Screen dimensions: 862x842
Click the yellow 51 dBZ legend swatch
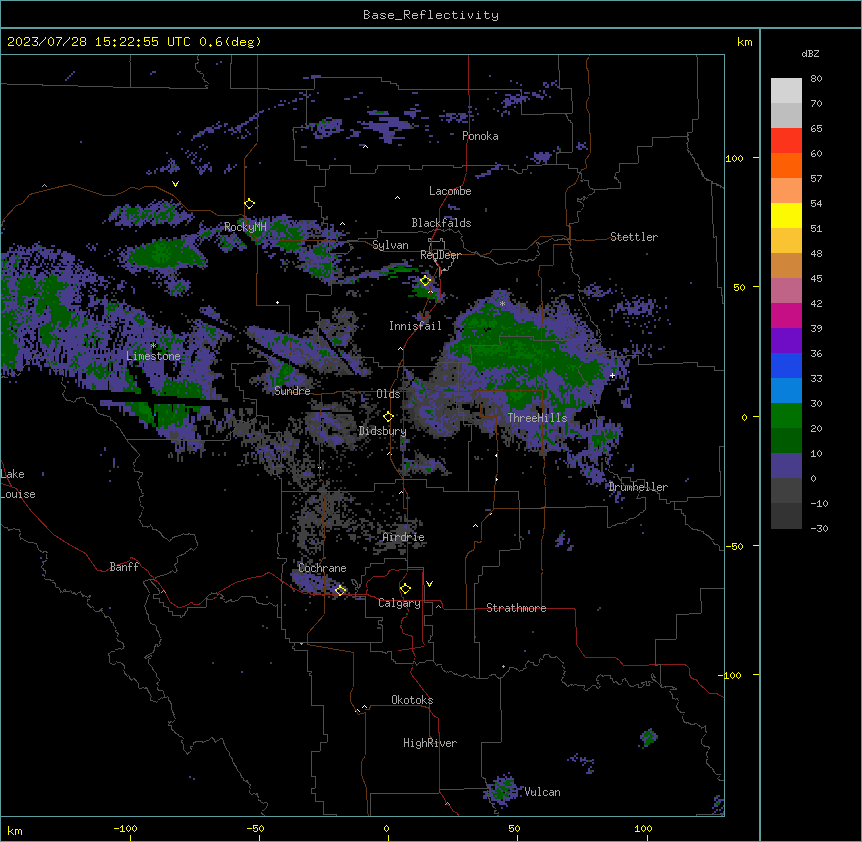786,215
